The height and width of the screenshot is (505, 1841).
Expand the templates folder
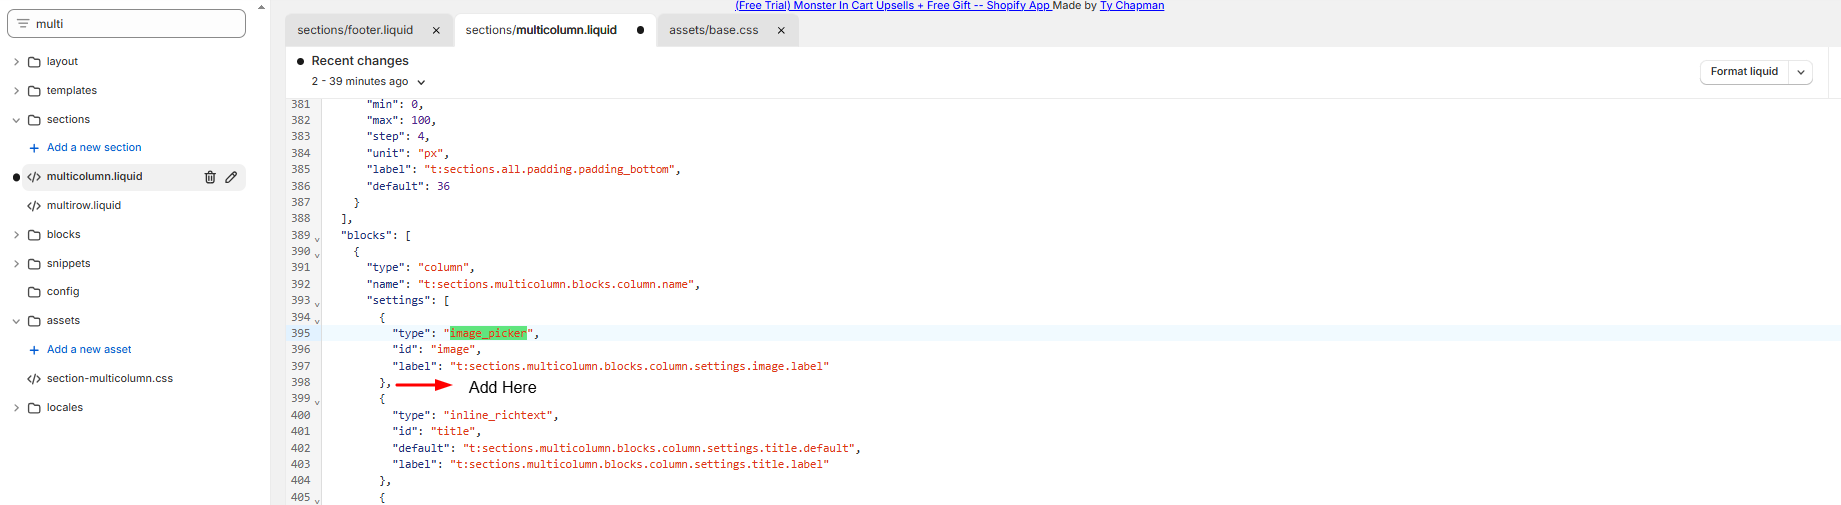tap(16, 91)
